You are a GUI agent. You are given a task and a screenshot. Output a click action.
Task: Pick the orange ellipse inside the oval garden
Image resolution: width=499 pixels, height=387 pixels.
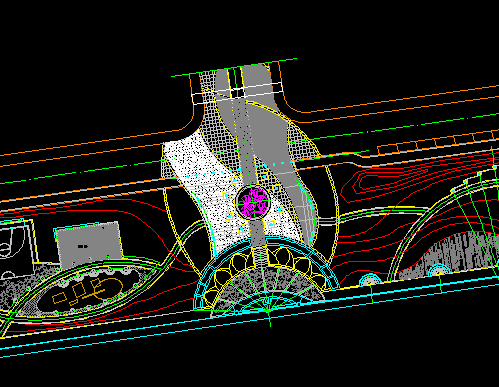(107, 290)
